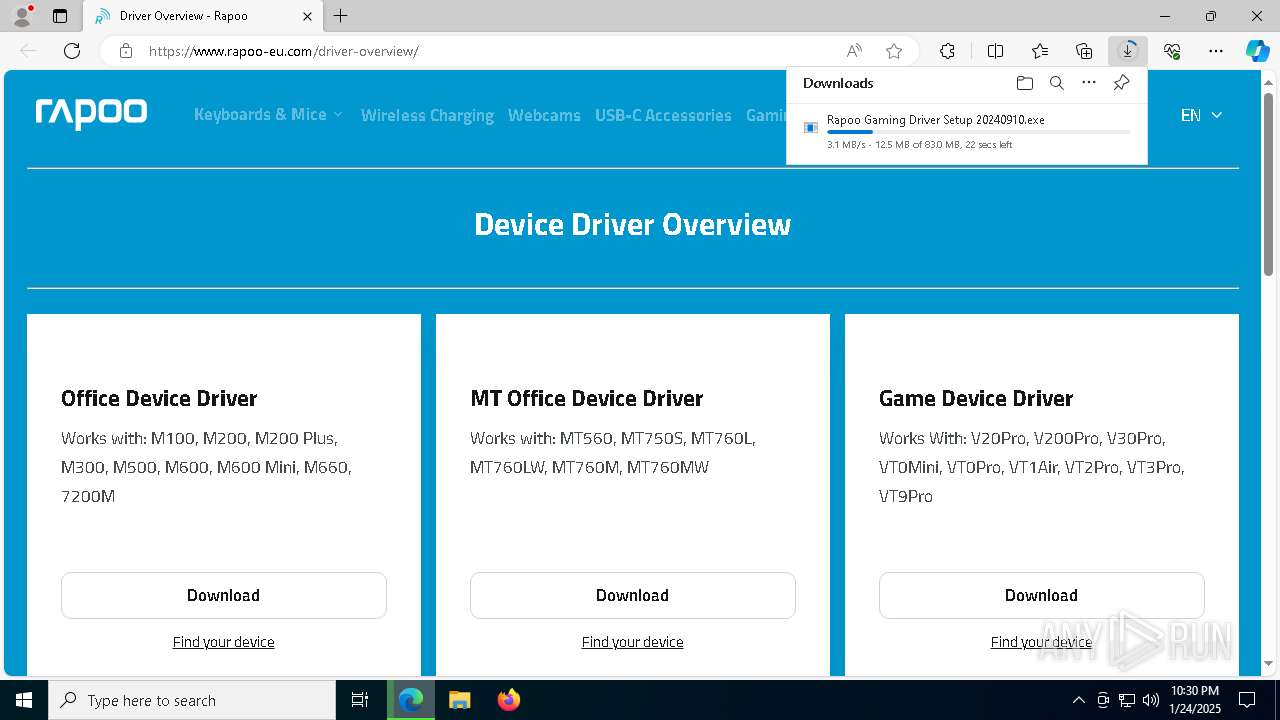The height and width of the screenshot is (720, 1280).
Task: Click the Device Driver Overview heading
Action: (x=633, y=224)
